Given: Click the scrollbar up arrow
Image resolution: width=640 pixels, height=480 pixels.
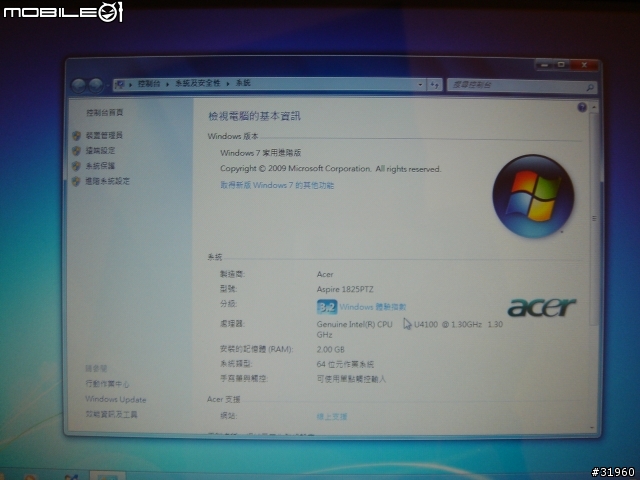Looking at the screenshot, I should (593, 107).
